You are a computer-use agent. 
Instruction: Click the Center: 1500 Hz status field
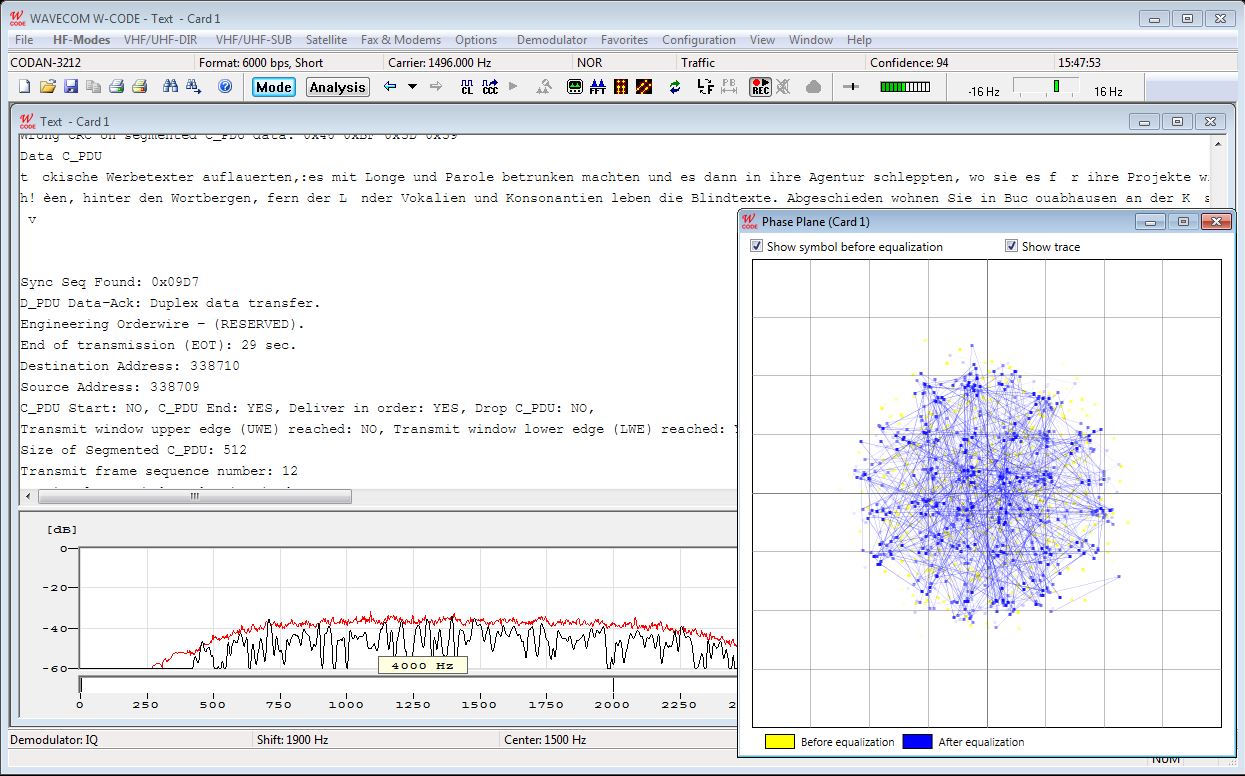pos(623,740)
